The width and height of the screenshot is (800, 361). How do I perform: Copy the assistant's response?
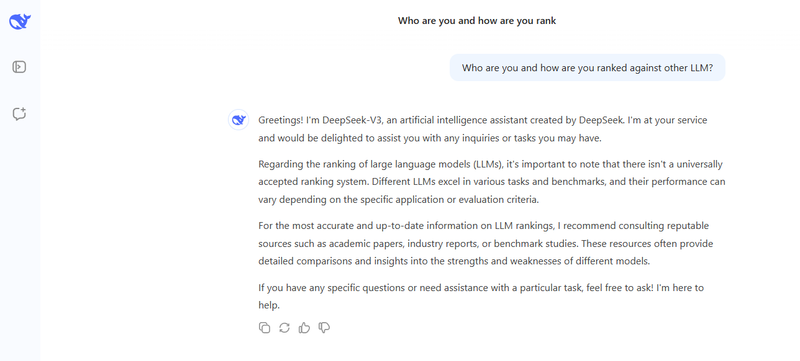click(x=264, y=328)
